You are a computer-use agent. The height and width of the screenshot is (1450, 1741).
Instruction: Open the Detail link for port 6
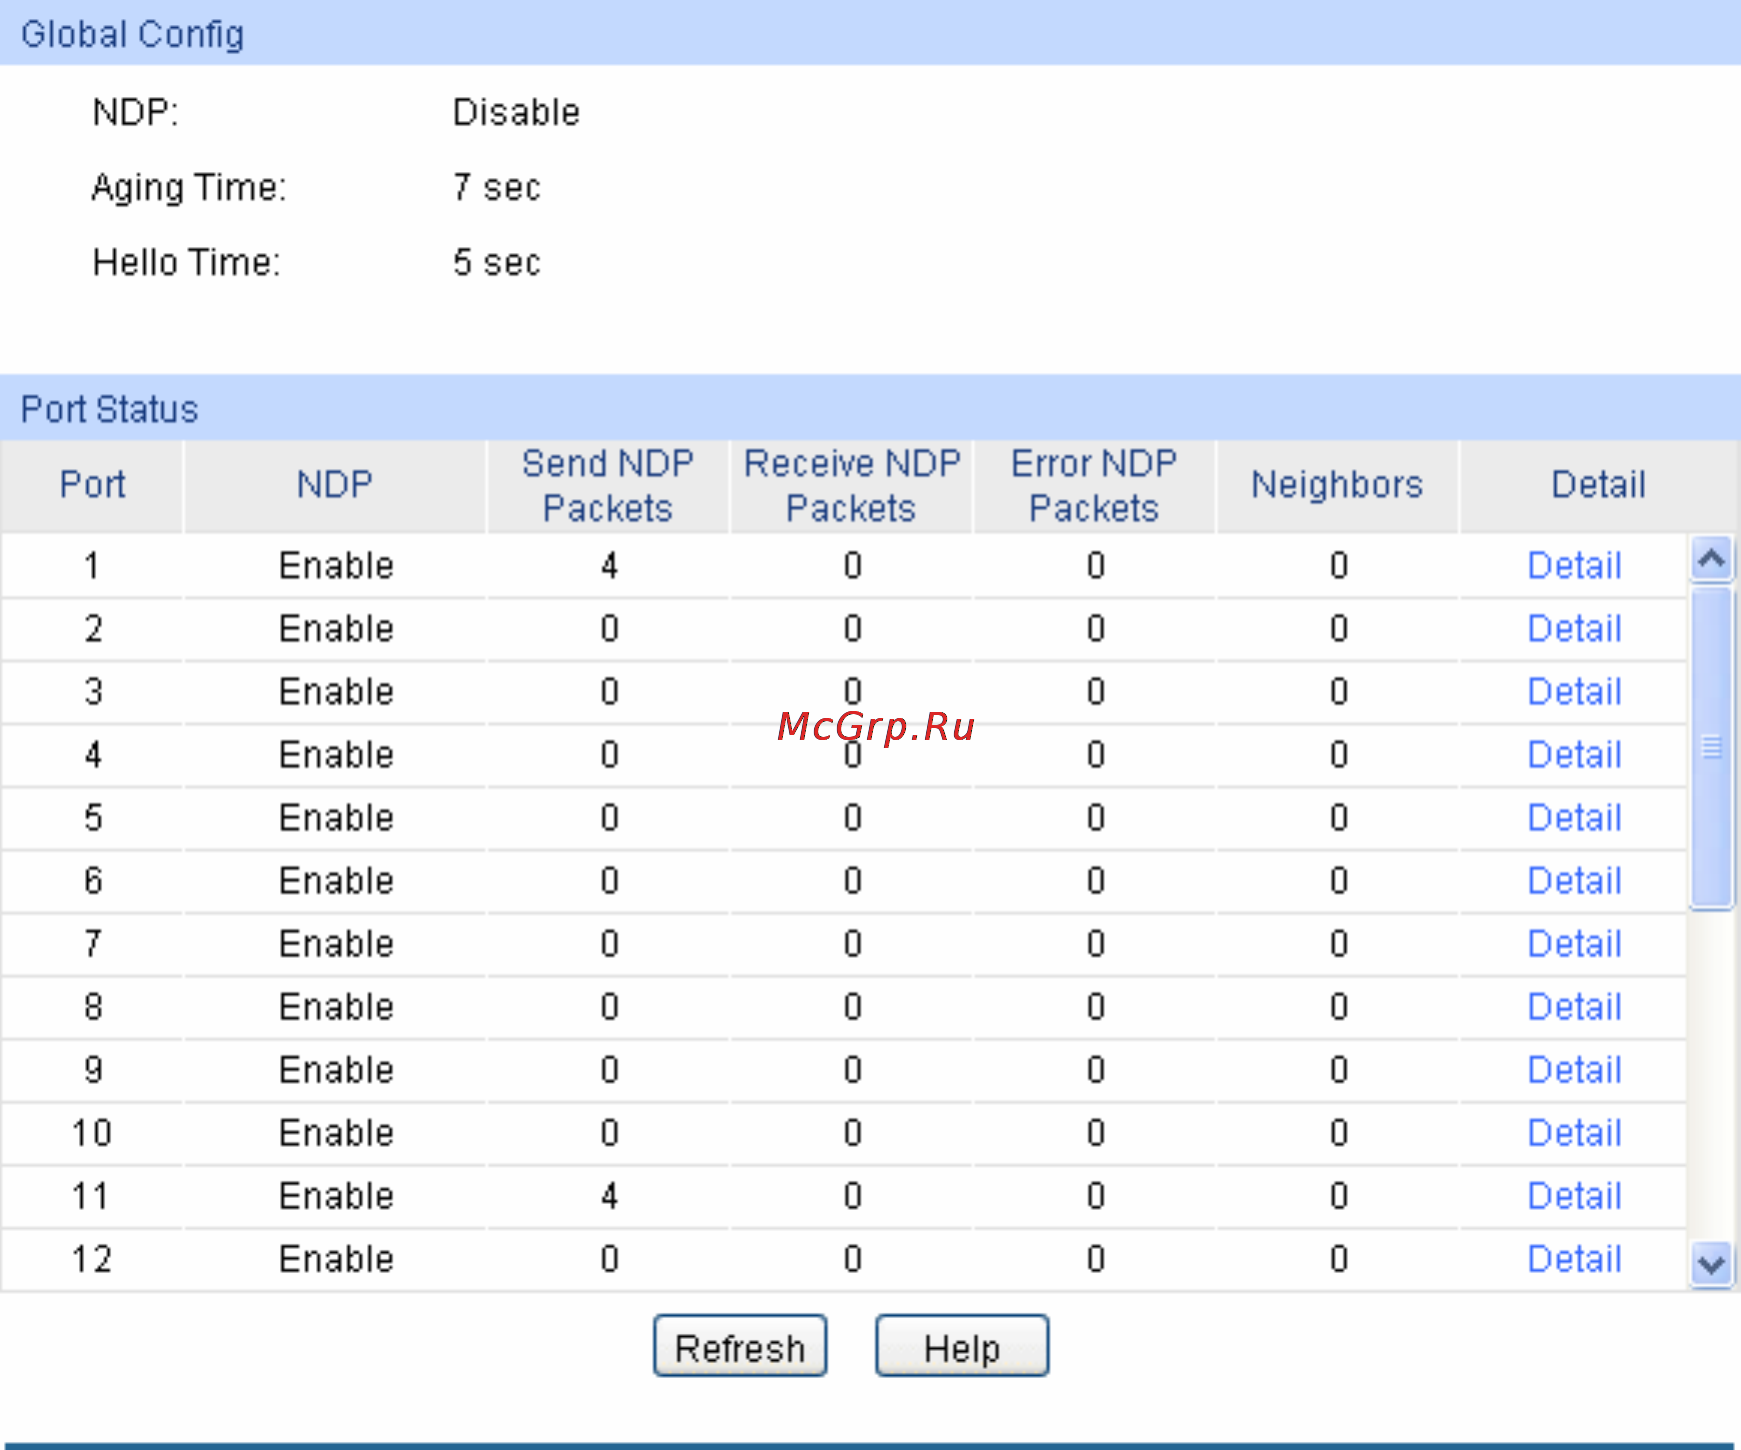[1574, 881]
